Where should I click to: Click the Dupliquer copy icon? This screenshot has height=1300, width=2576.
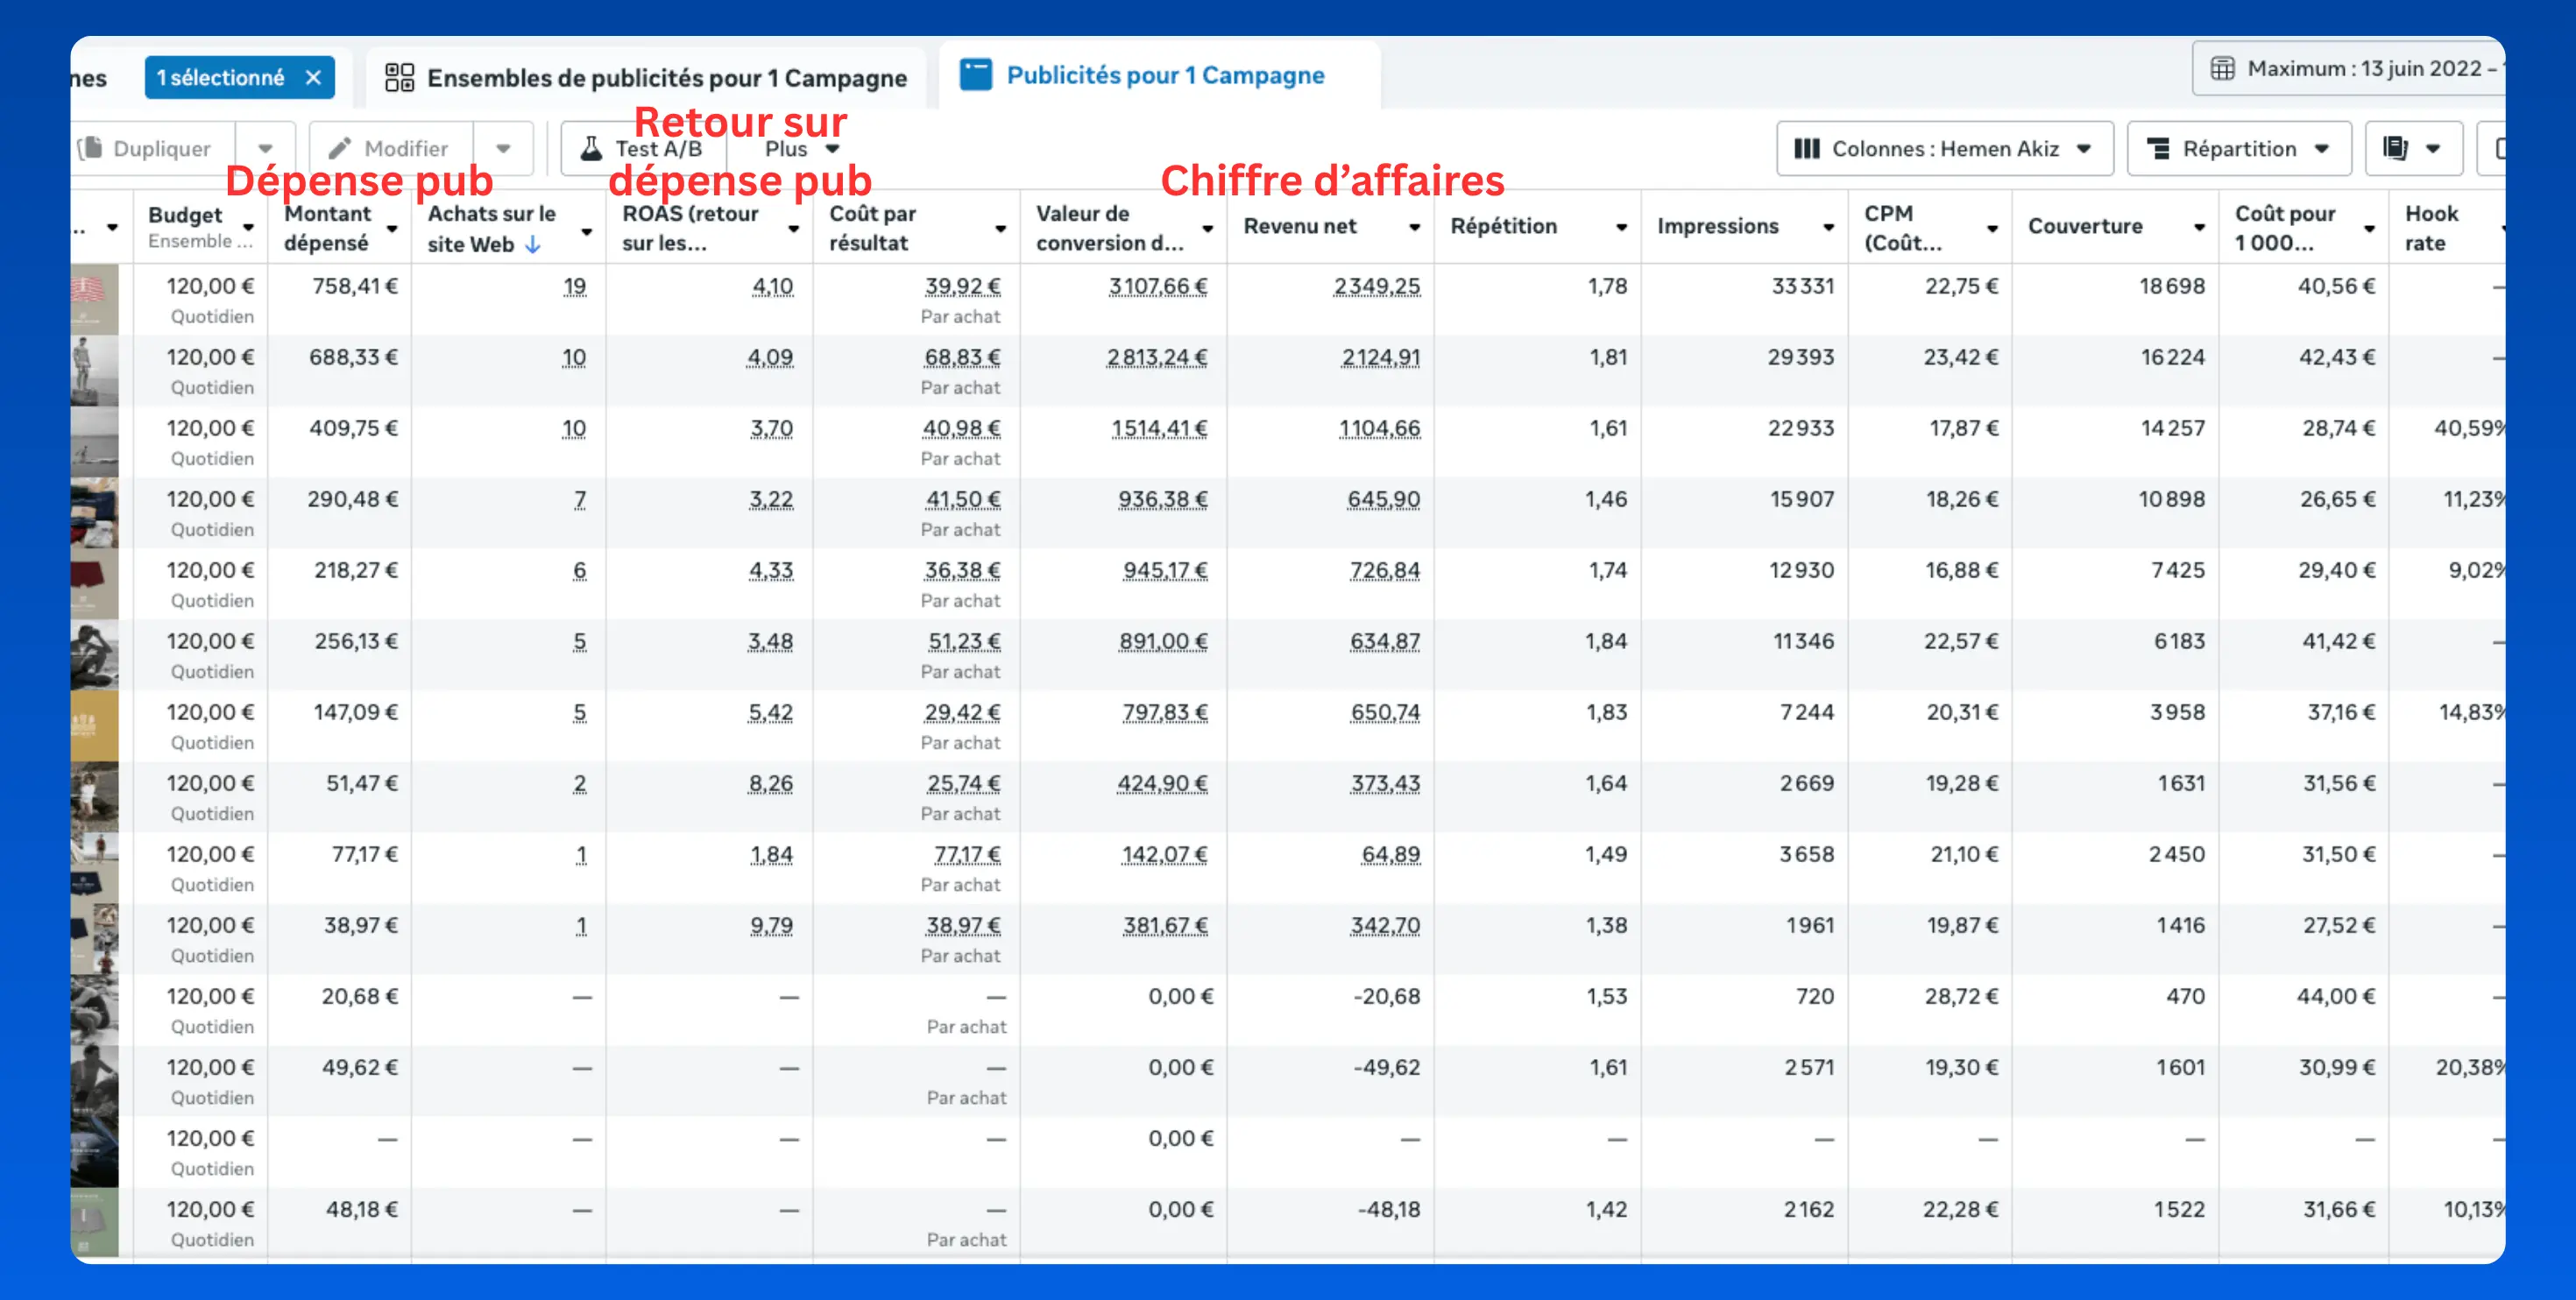coord(90,148)
